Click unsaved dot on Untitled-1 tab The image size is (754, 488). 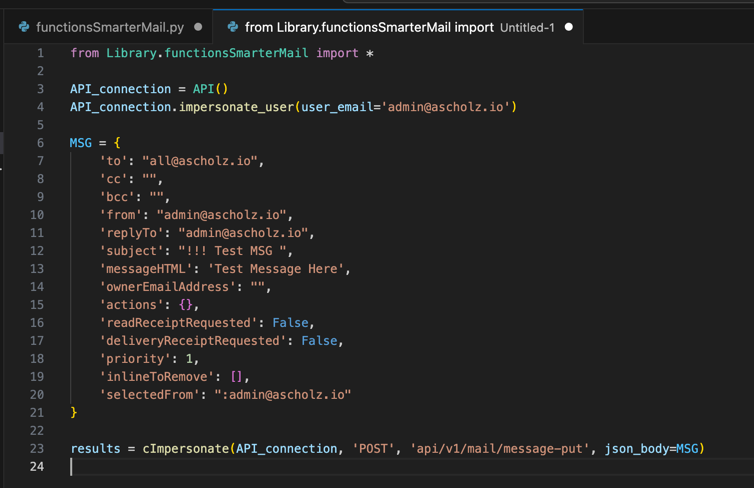pyautogui.click(x=569, y=27)
